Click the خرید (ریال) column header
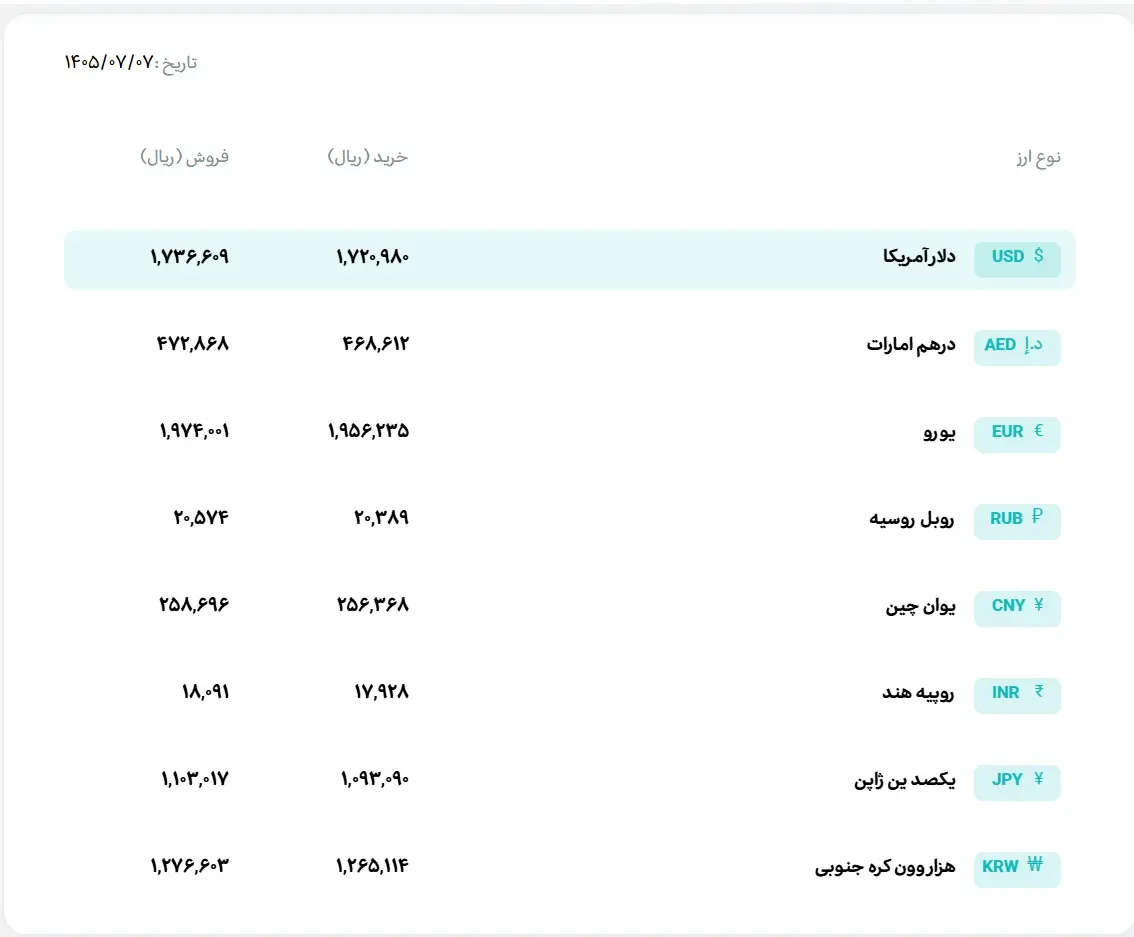 [367, 157]
